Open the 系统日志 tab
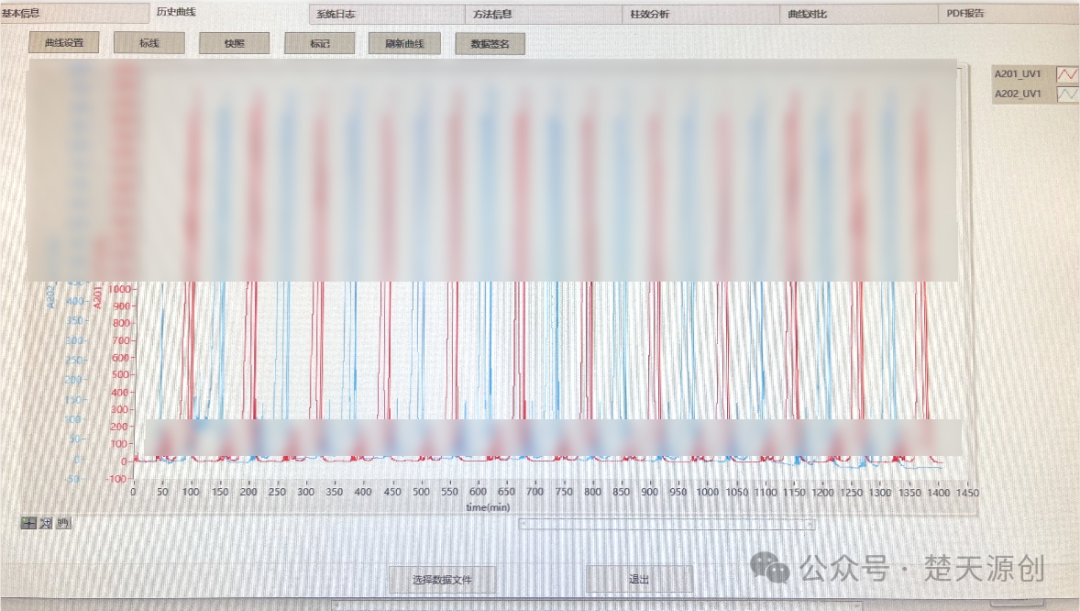 pyautogui.click(x=387, y=14)
